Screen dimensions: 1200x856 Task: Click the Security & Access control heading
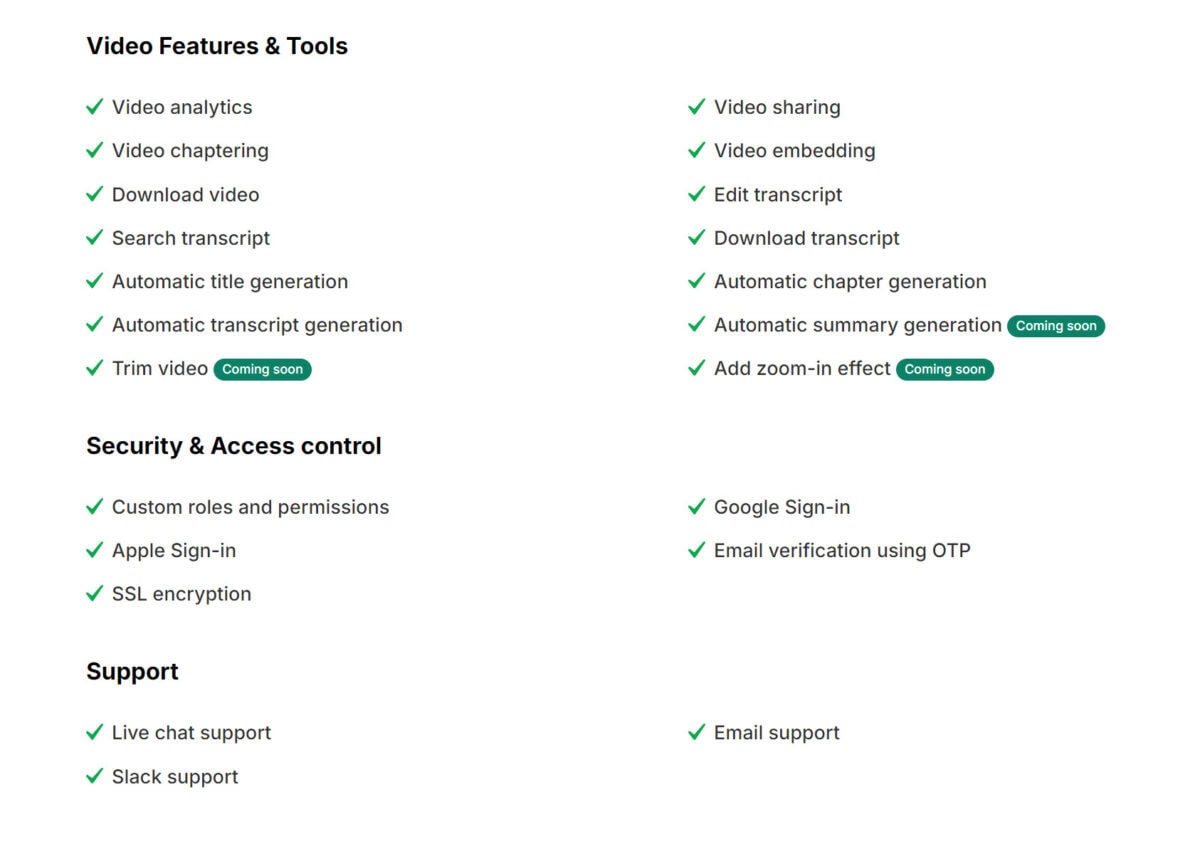[234, 446]
